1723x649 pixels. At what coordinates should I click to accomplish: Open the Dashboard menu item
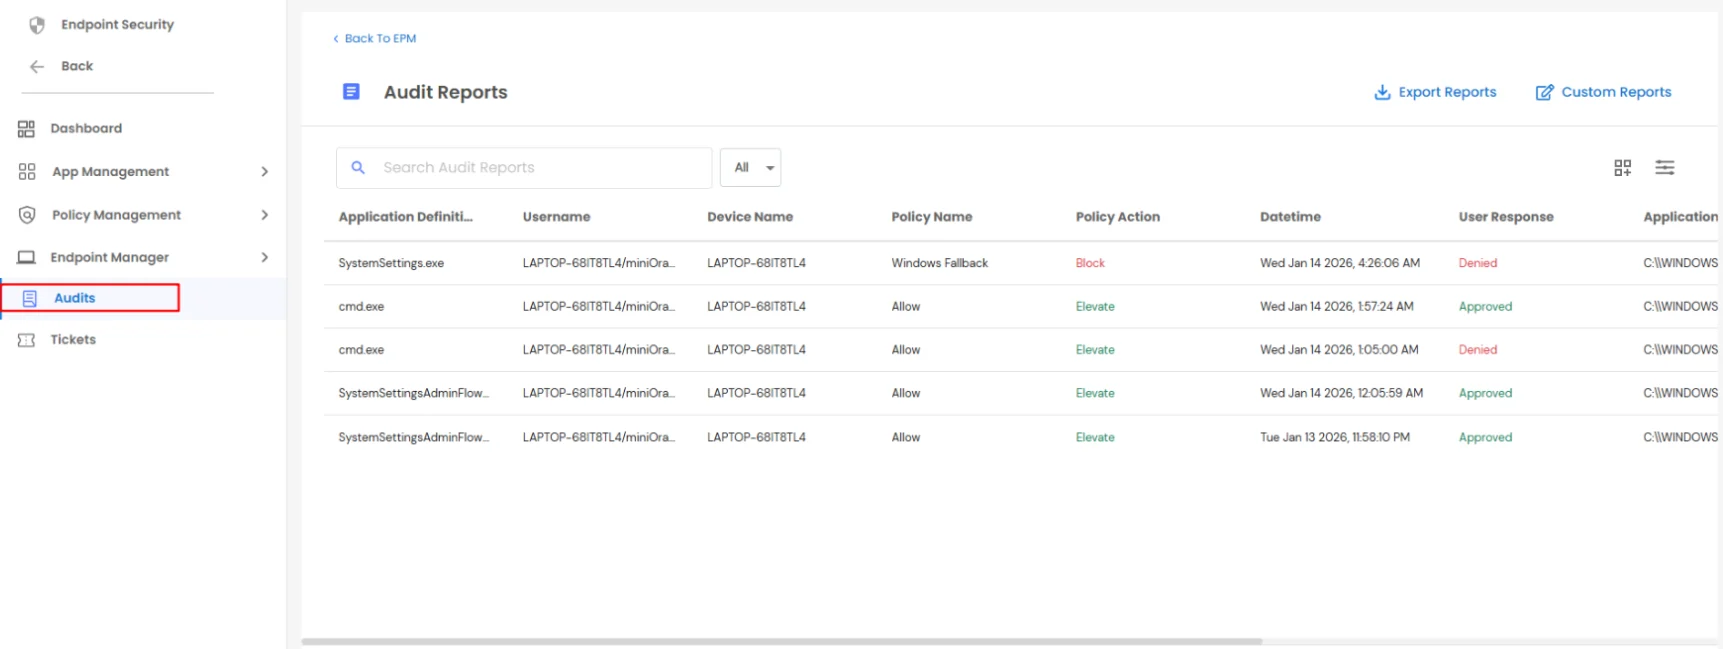[x=86, y=129]
